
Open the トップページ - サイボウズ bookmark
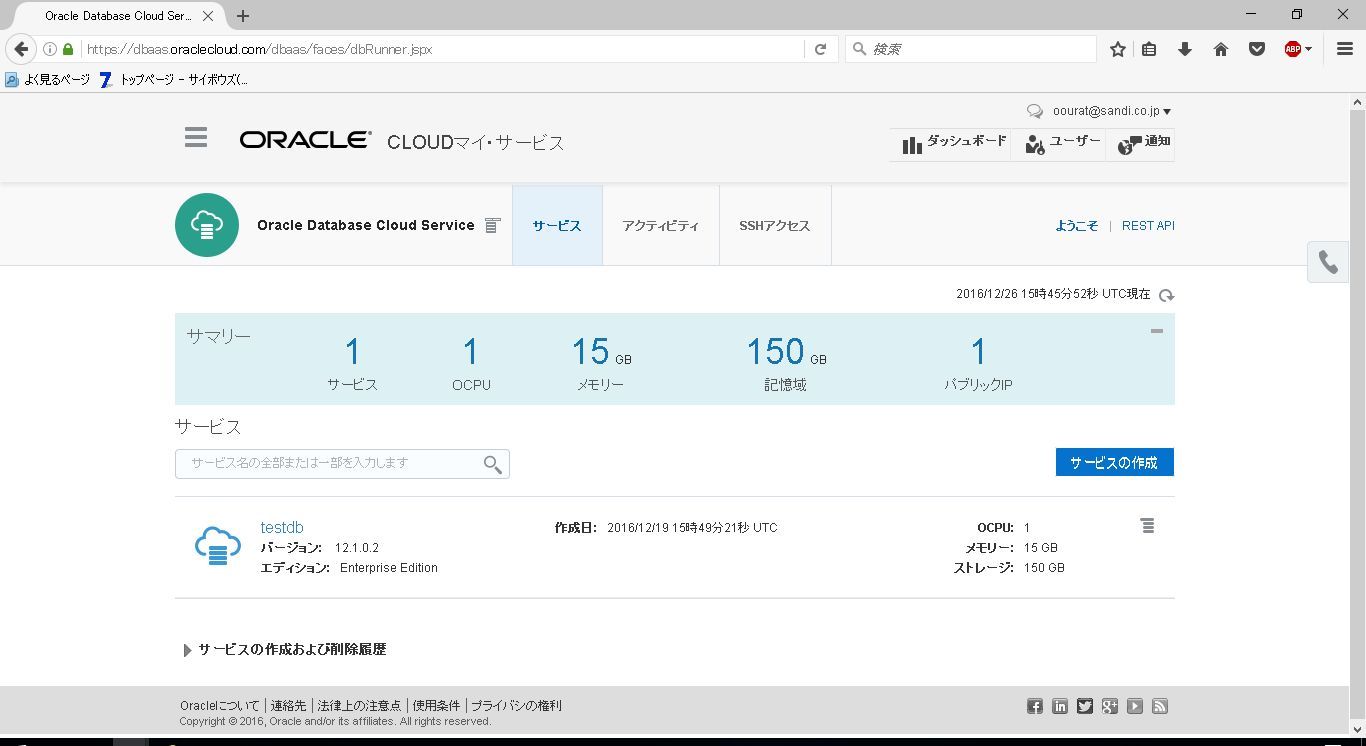click(x=174, y=80)
